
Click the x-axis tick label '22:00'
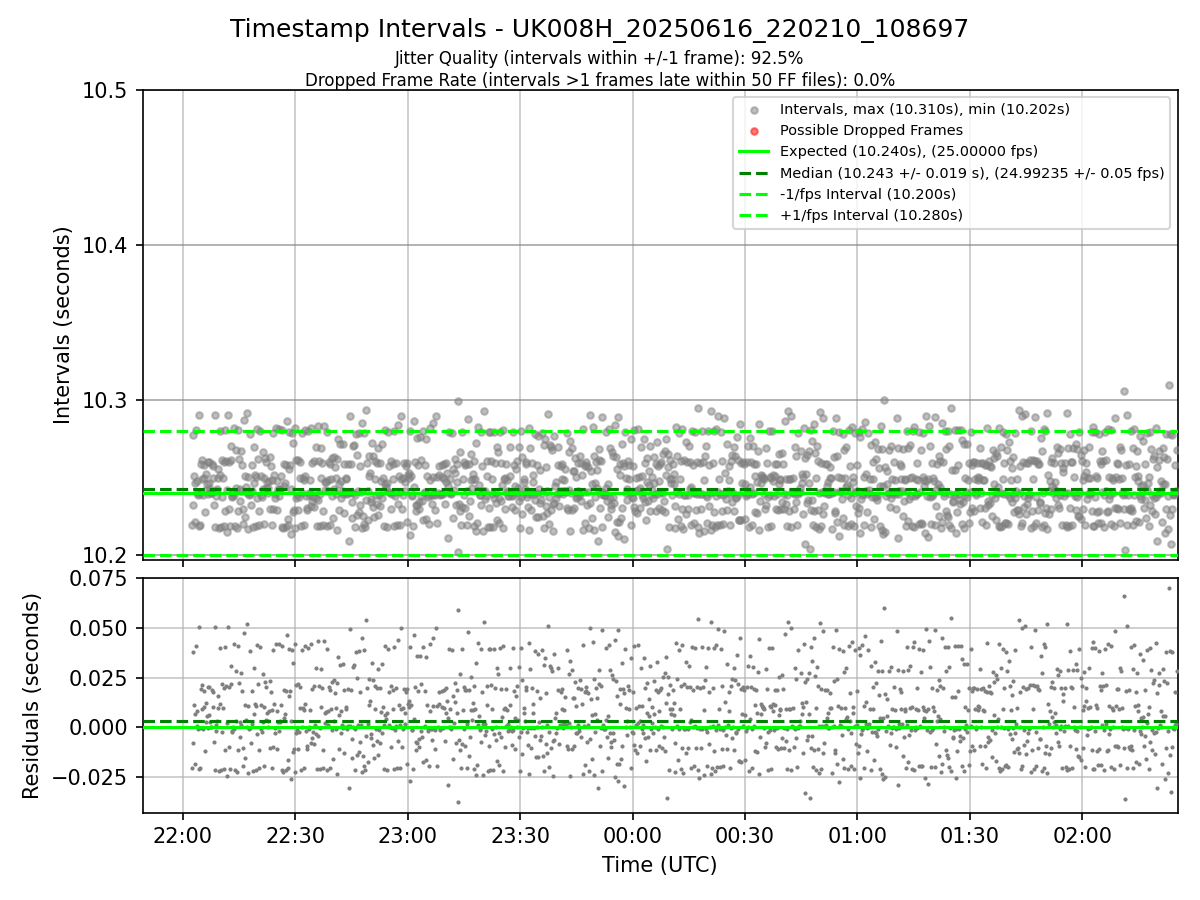tap(182, 835)
